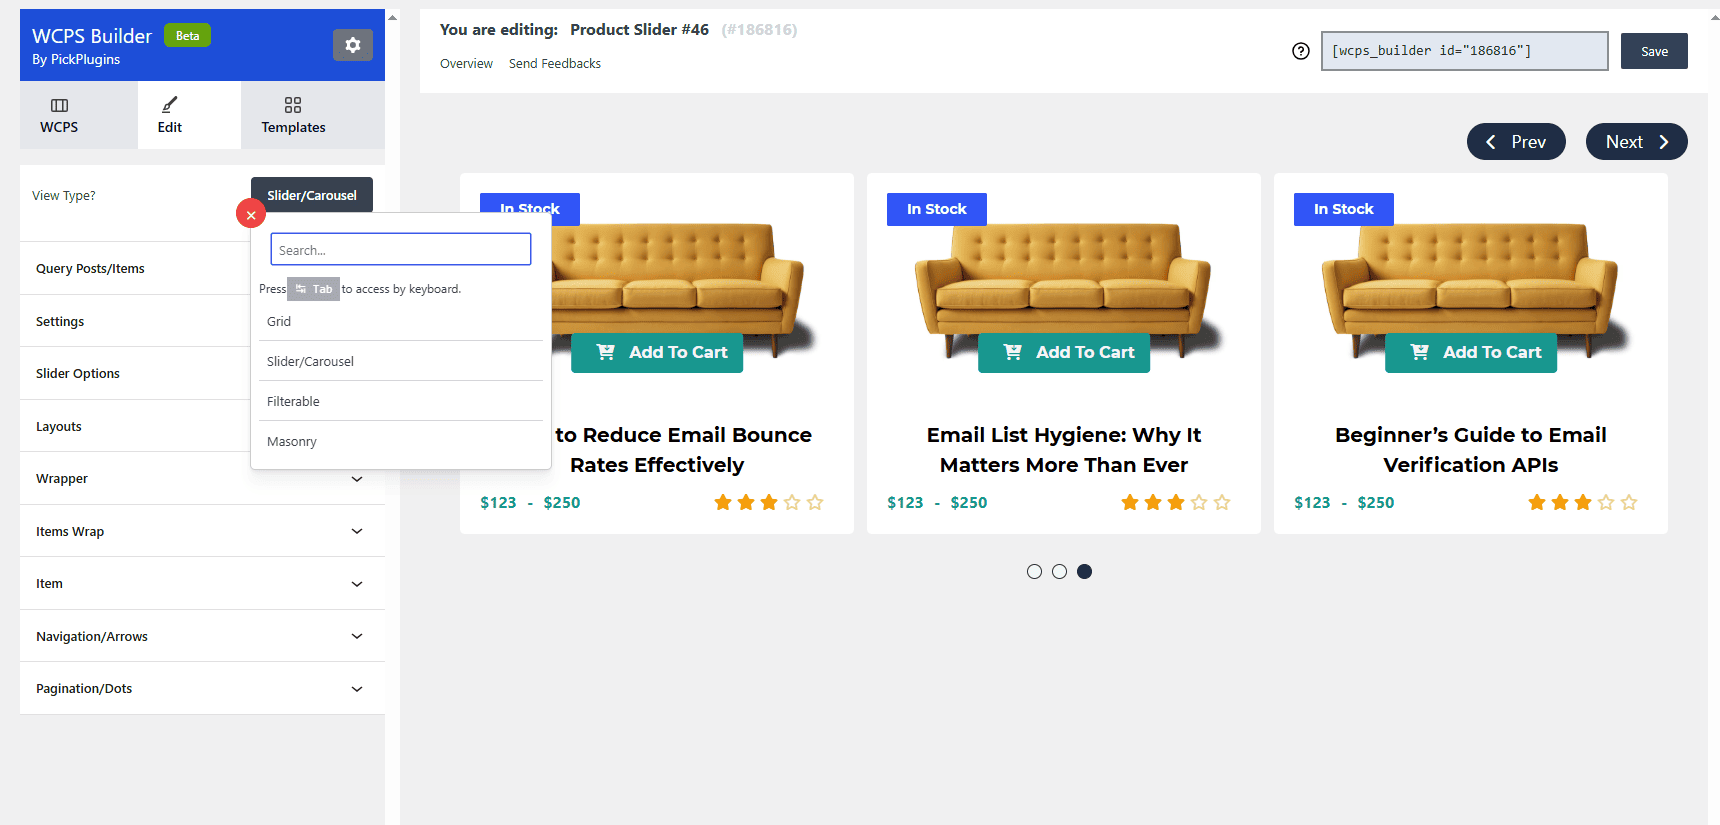
Task: Click the Add To Cart cart icon
Action: (1011, 352)
